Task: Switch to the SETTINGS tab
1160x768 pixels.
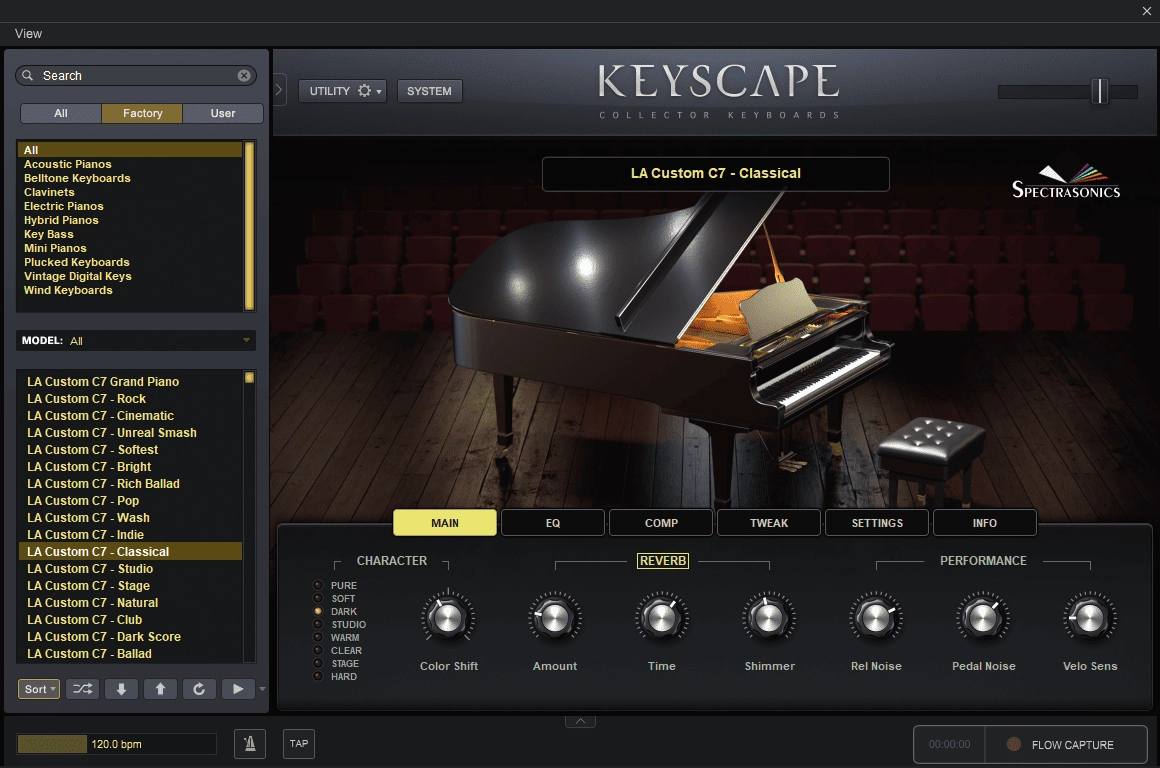Action: pos(877,522)
